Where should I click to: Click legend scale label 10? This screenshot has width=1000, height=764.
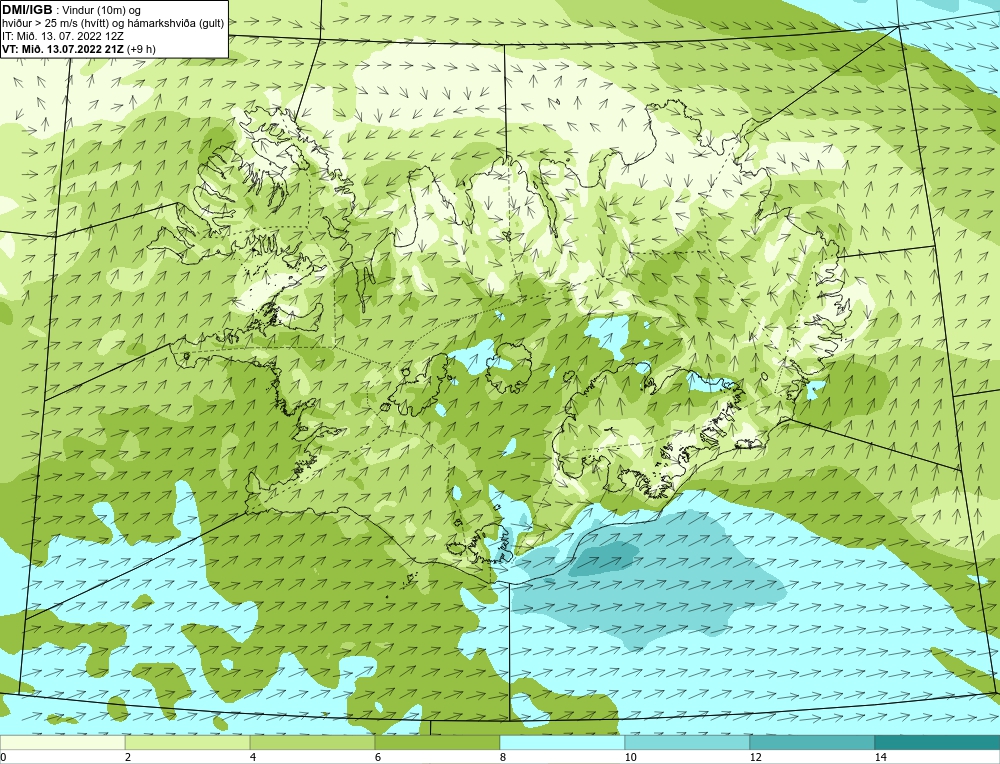(x=630, y=757)
